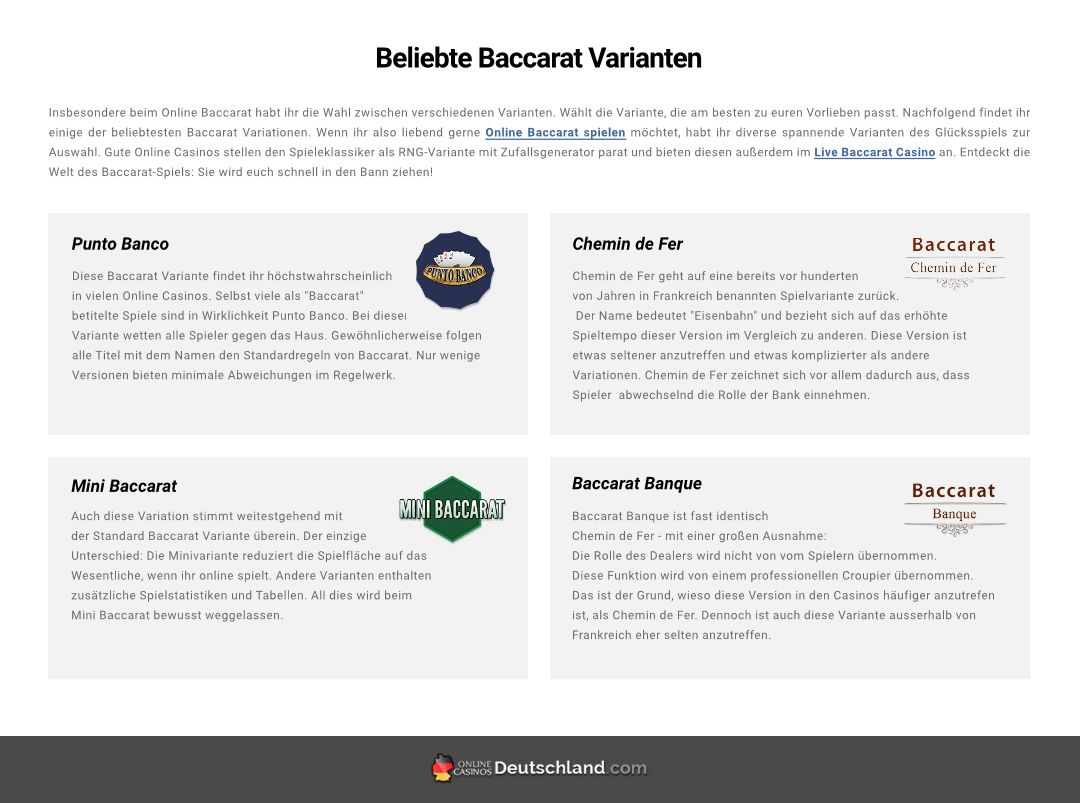Click the 'Chemin de Fer' card heading
Image resolution: width=1080 pixels, height=803 pixels.
(x=627, y=244)
